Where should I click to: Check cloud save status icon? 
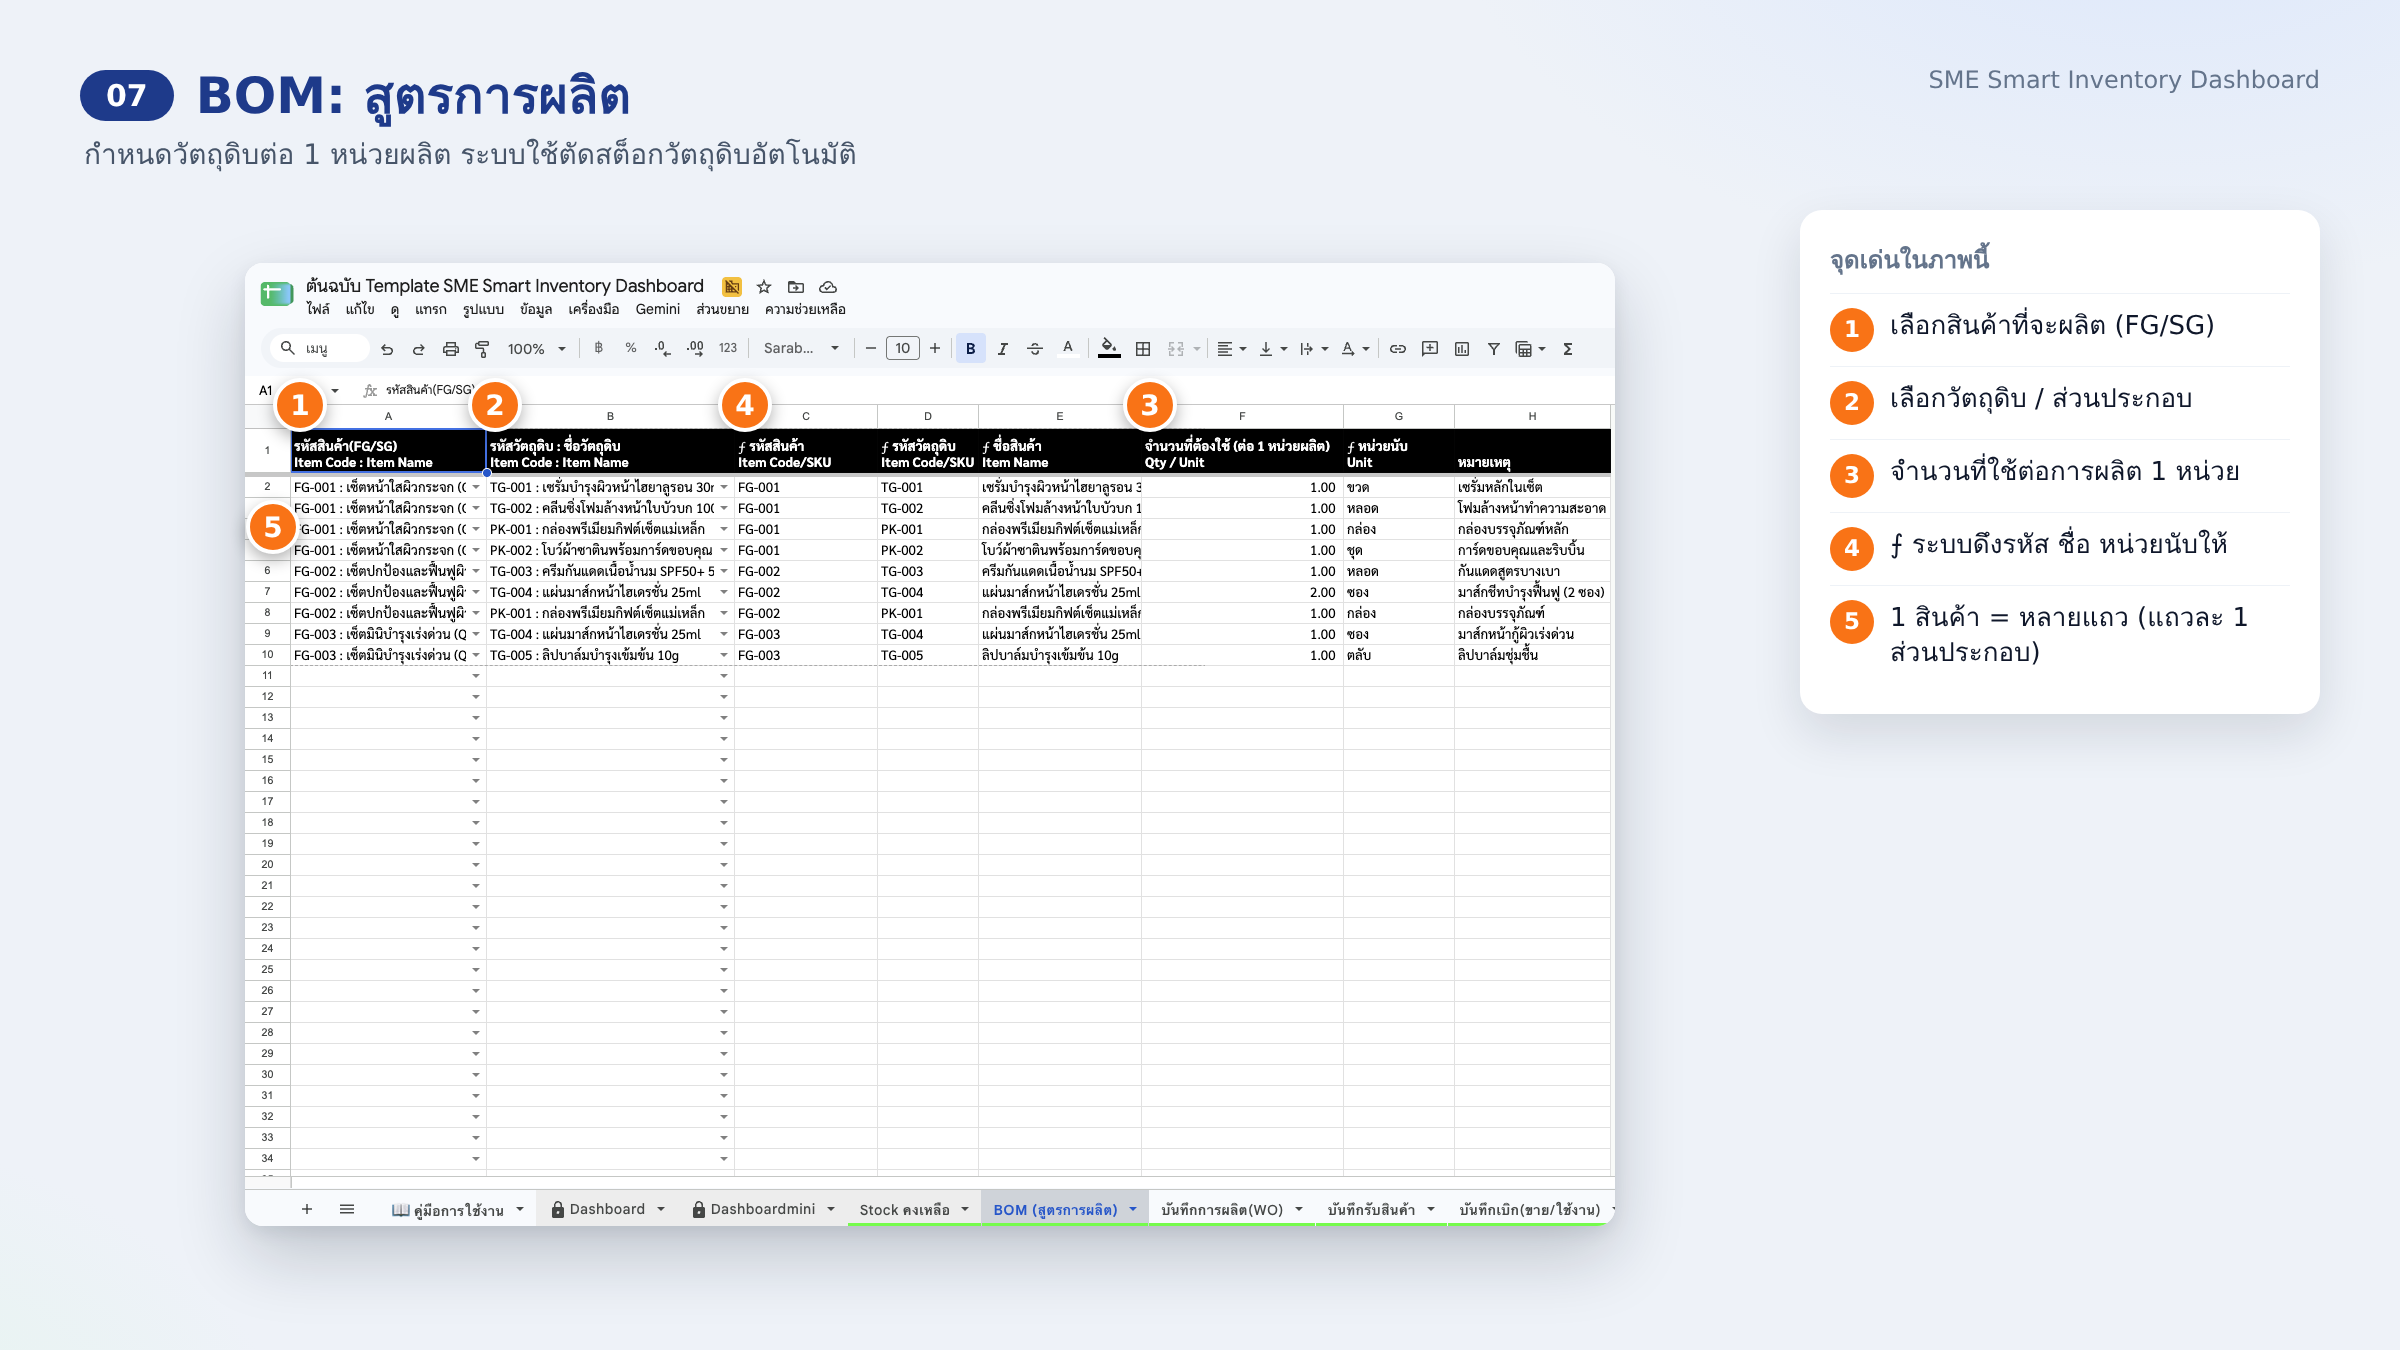[x=828, y=287]
